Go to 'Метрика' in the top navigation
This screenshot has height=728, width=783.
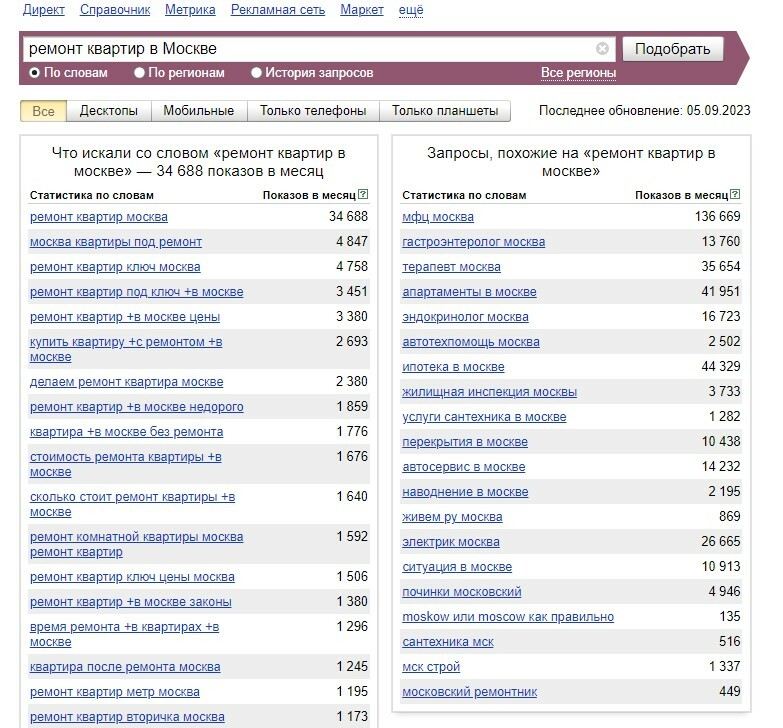tap(190, 10)
